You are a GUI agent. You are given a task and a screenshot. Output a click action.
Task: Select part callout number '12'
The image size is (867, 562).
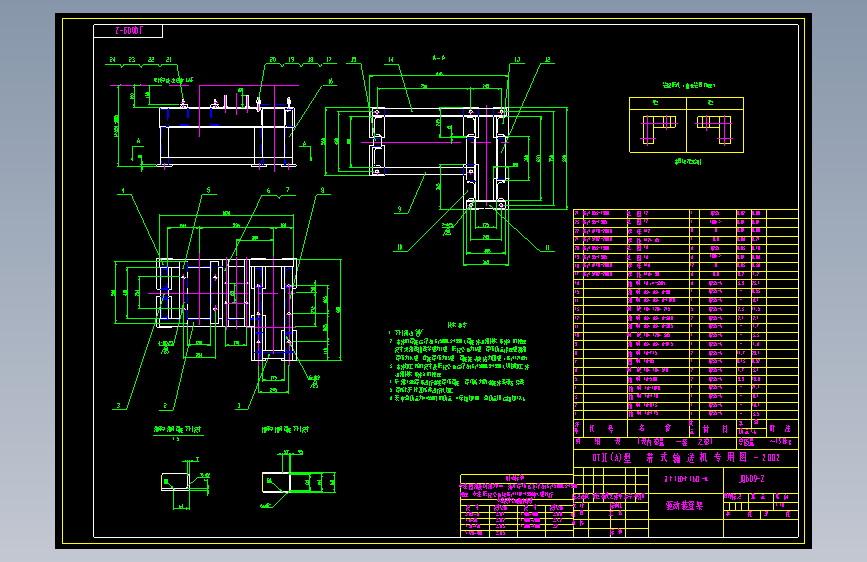coord(547,59)
